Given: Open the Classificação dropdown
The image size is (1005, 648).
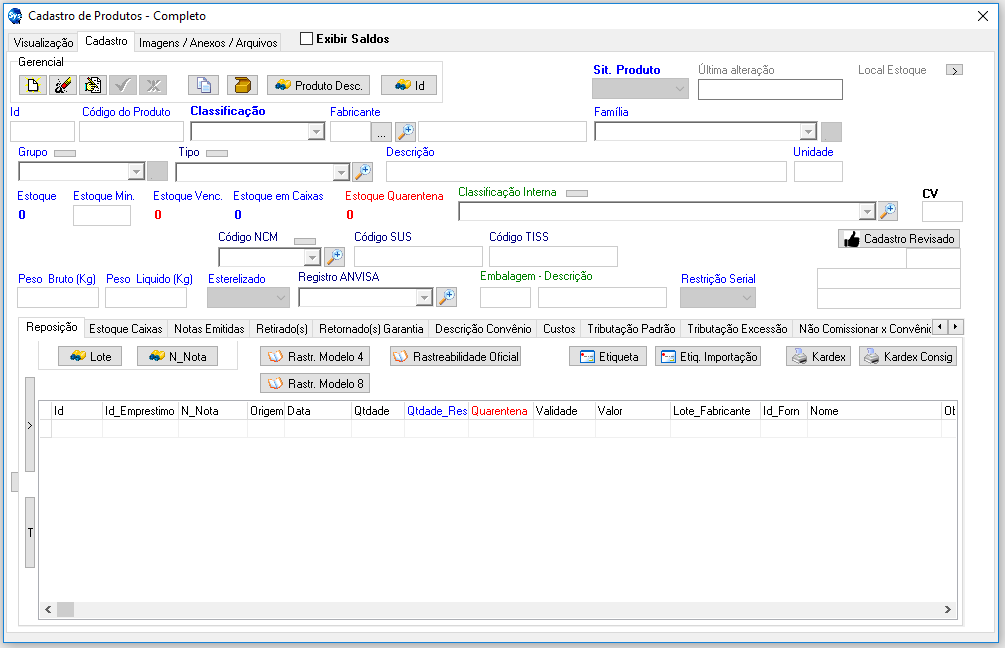Looking at the screenshot, I should coord(316,132).
